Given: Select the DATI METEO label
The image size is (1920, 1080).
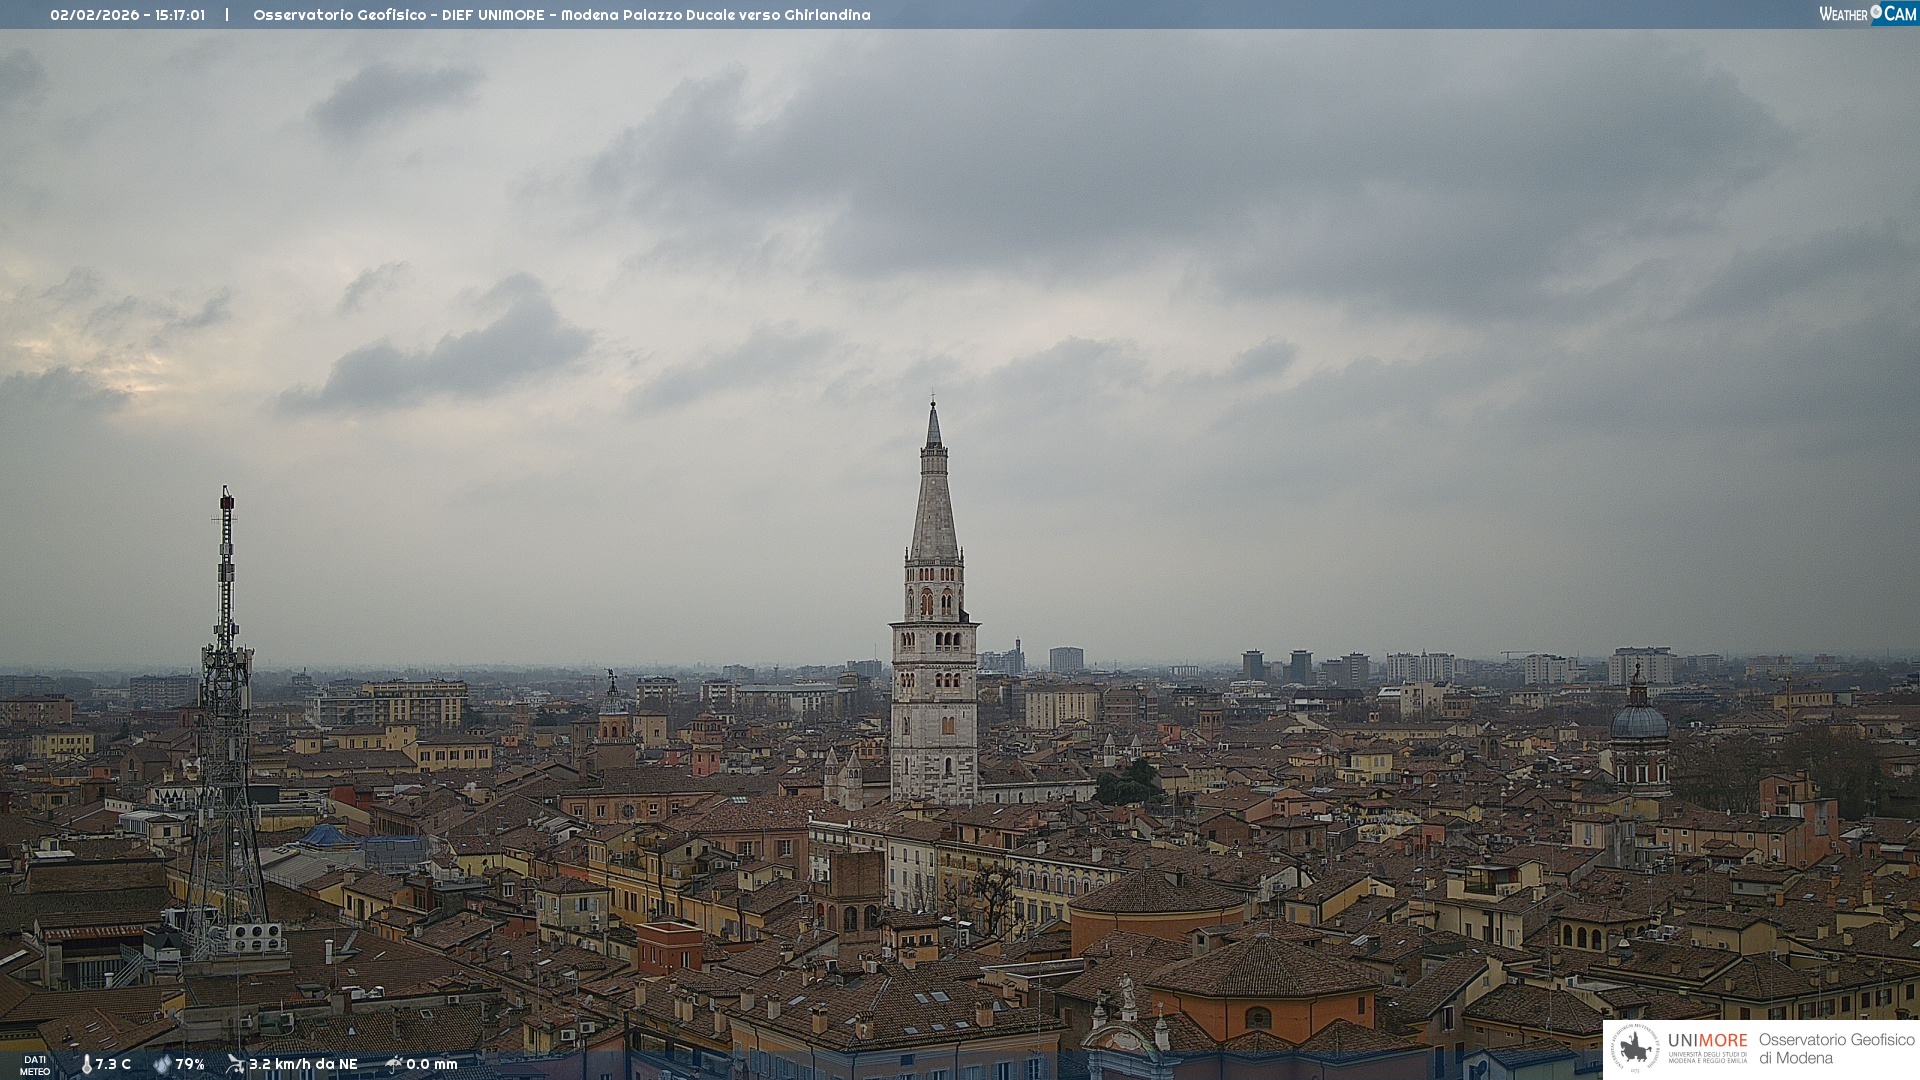Looking at the screenshot, I should coord(35,1065).
